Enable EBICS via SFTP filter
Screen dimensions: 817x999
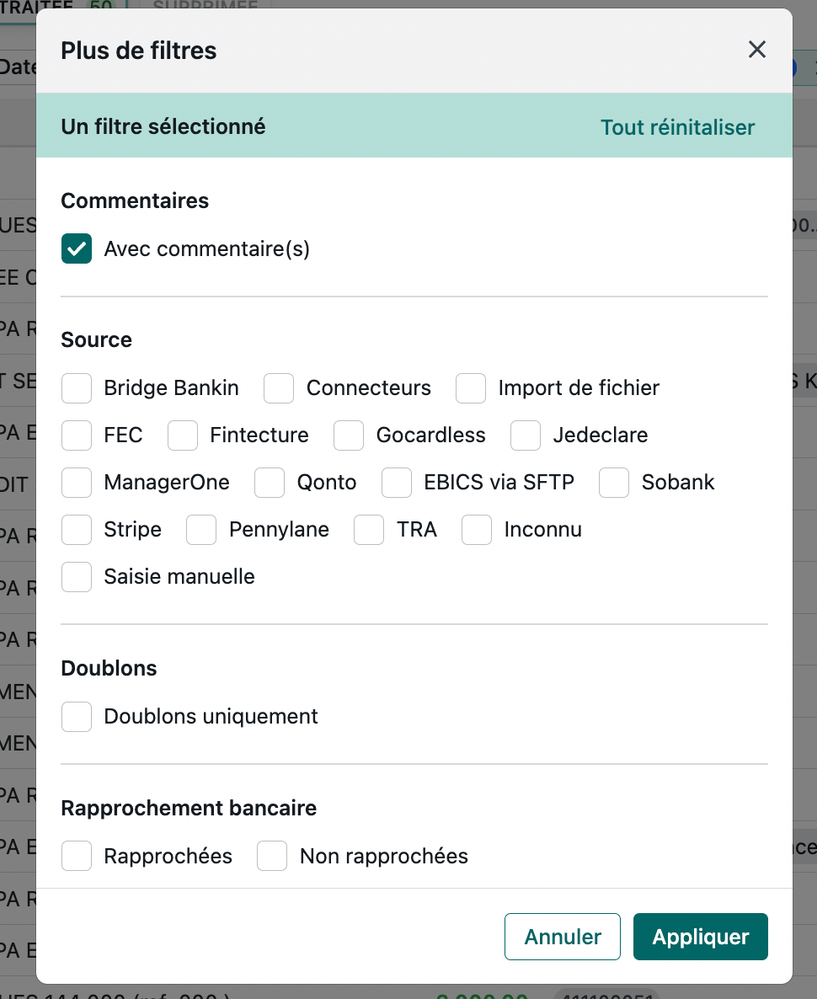pyautogui.click(x=397, y=482)
